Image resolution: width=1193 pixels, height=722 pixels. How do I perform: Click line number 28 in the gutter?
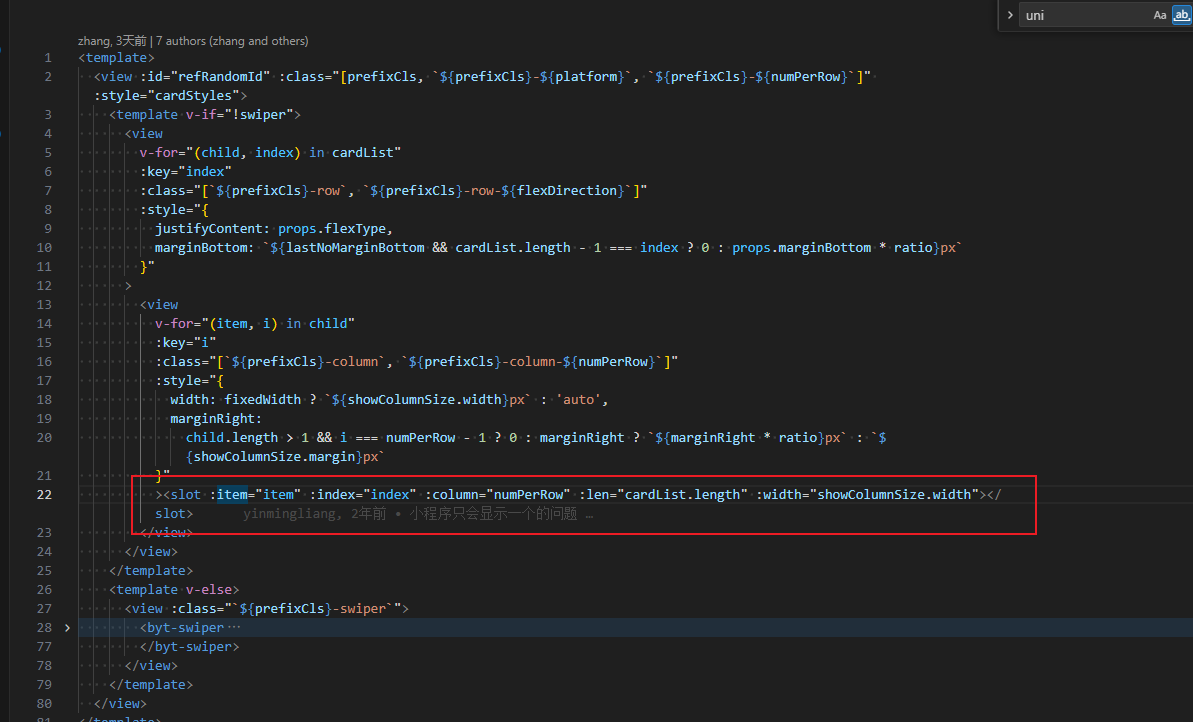click(44, 628)
